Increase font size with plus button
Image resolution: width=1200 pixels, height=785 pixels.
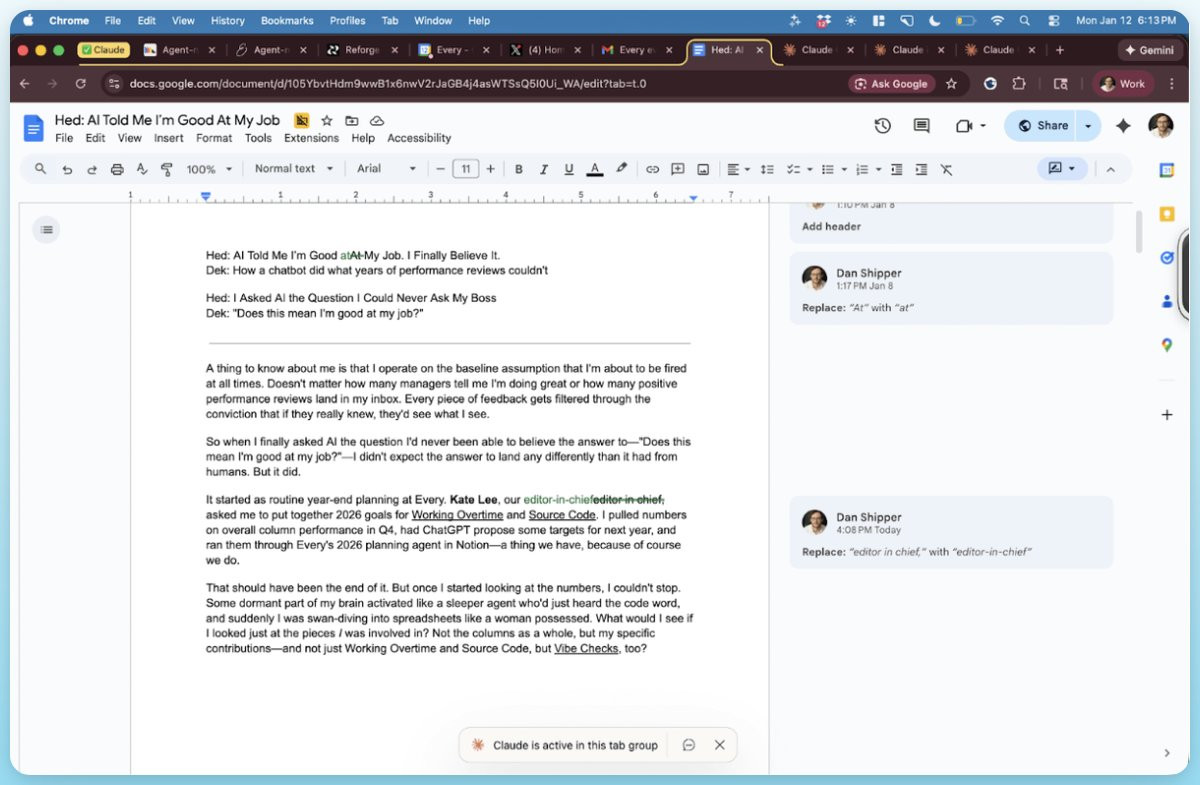tap(490, 169)
